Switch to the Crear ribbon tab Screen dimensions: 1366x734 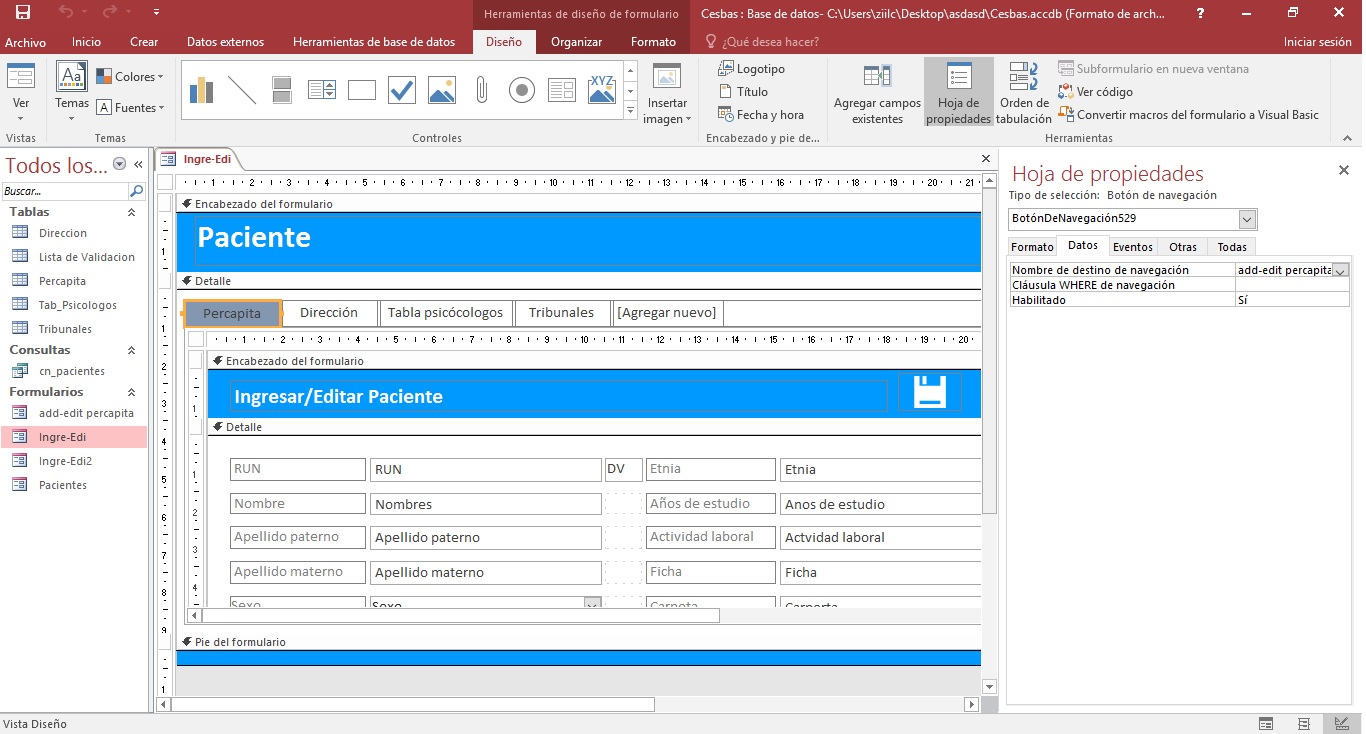point(144,42)
